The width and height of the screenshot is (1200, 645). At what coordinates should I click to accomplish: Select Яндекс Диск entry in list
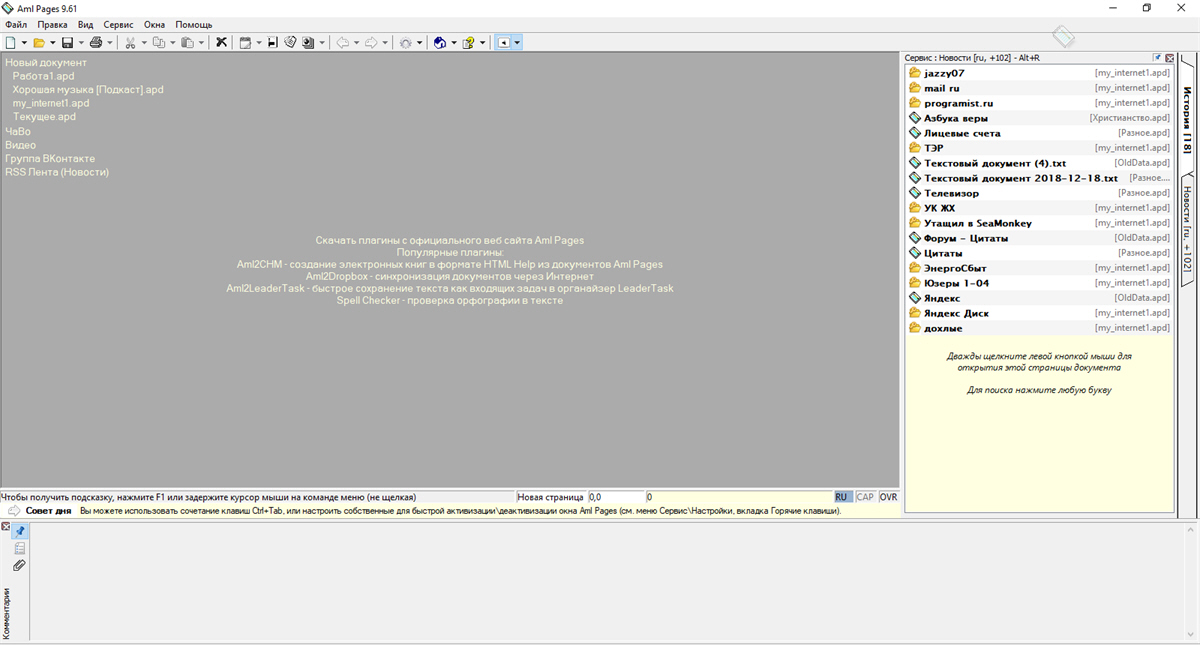point(1039,313)
